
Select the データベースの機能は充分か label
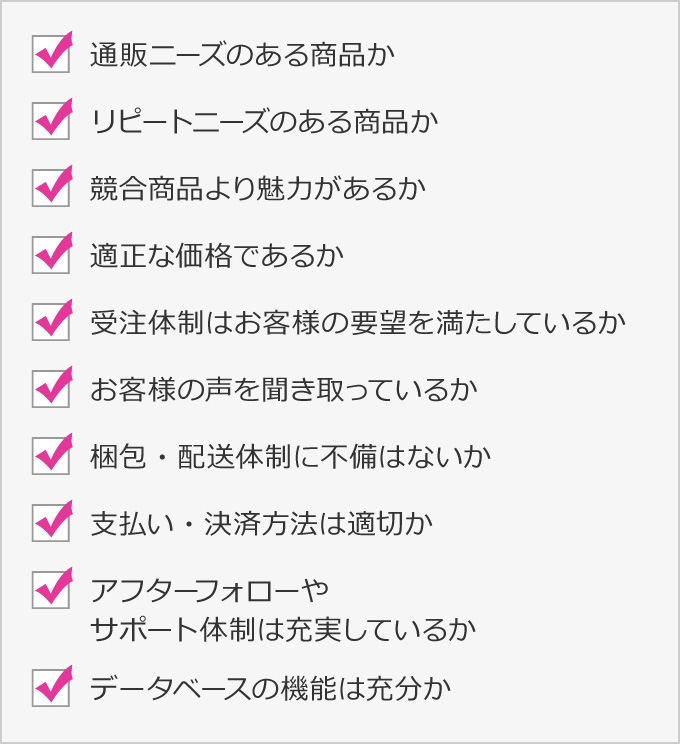click(x=270, y=688)
